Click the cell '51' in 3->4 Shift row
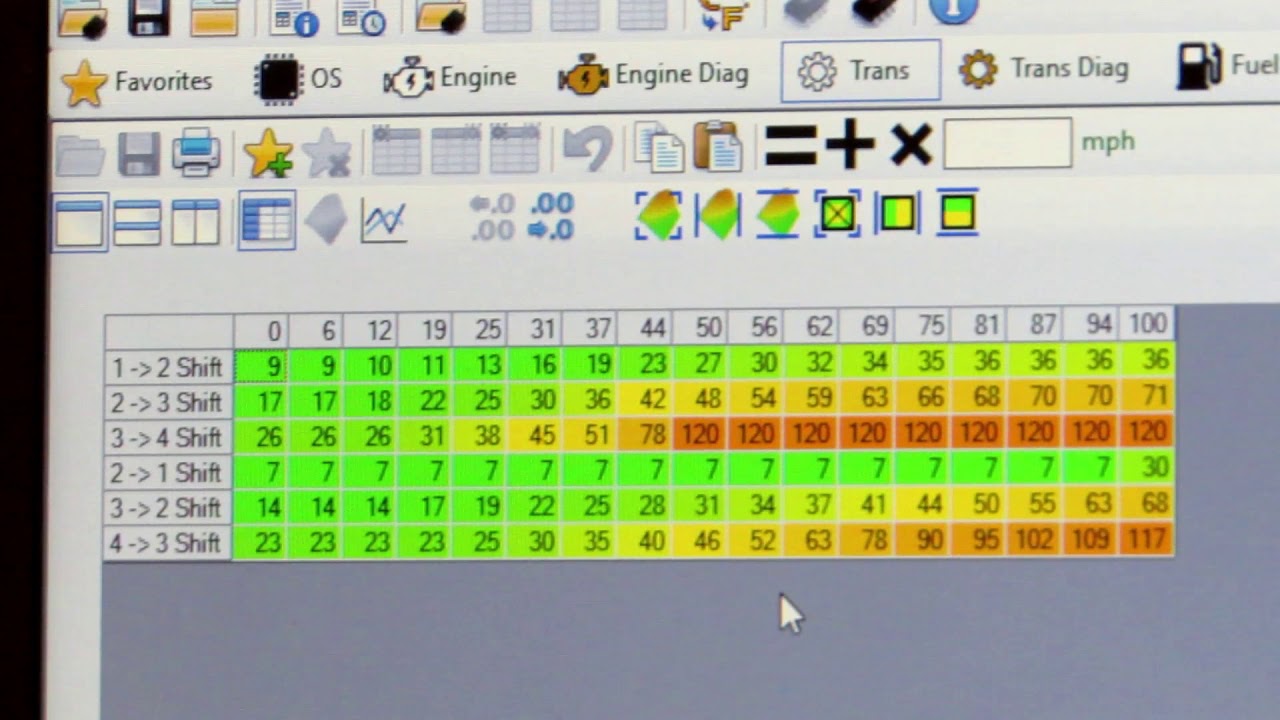 [x=590, y=435]
